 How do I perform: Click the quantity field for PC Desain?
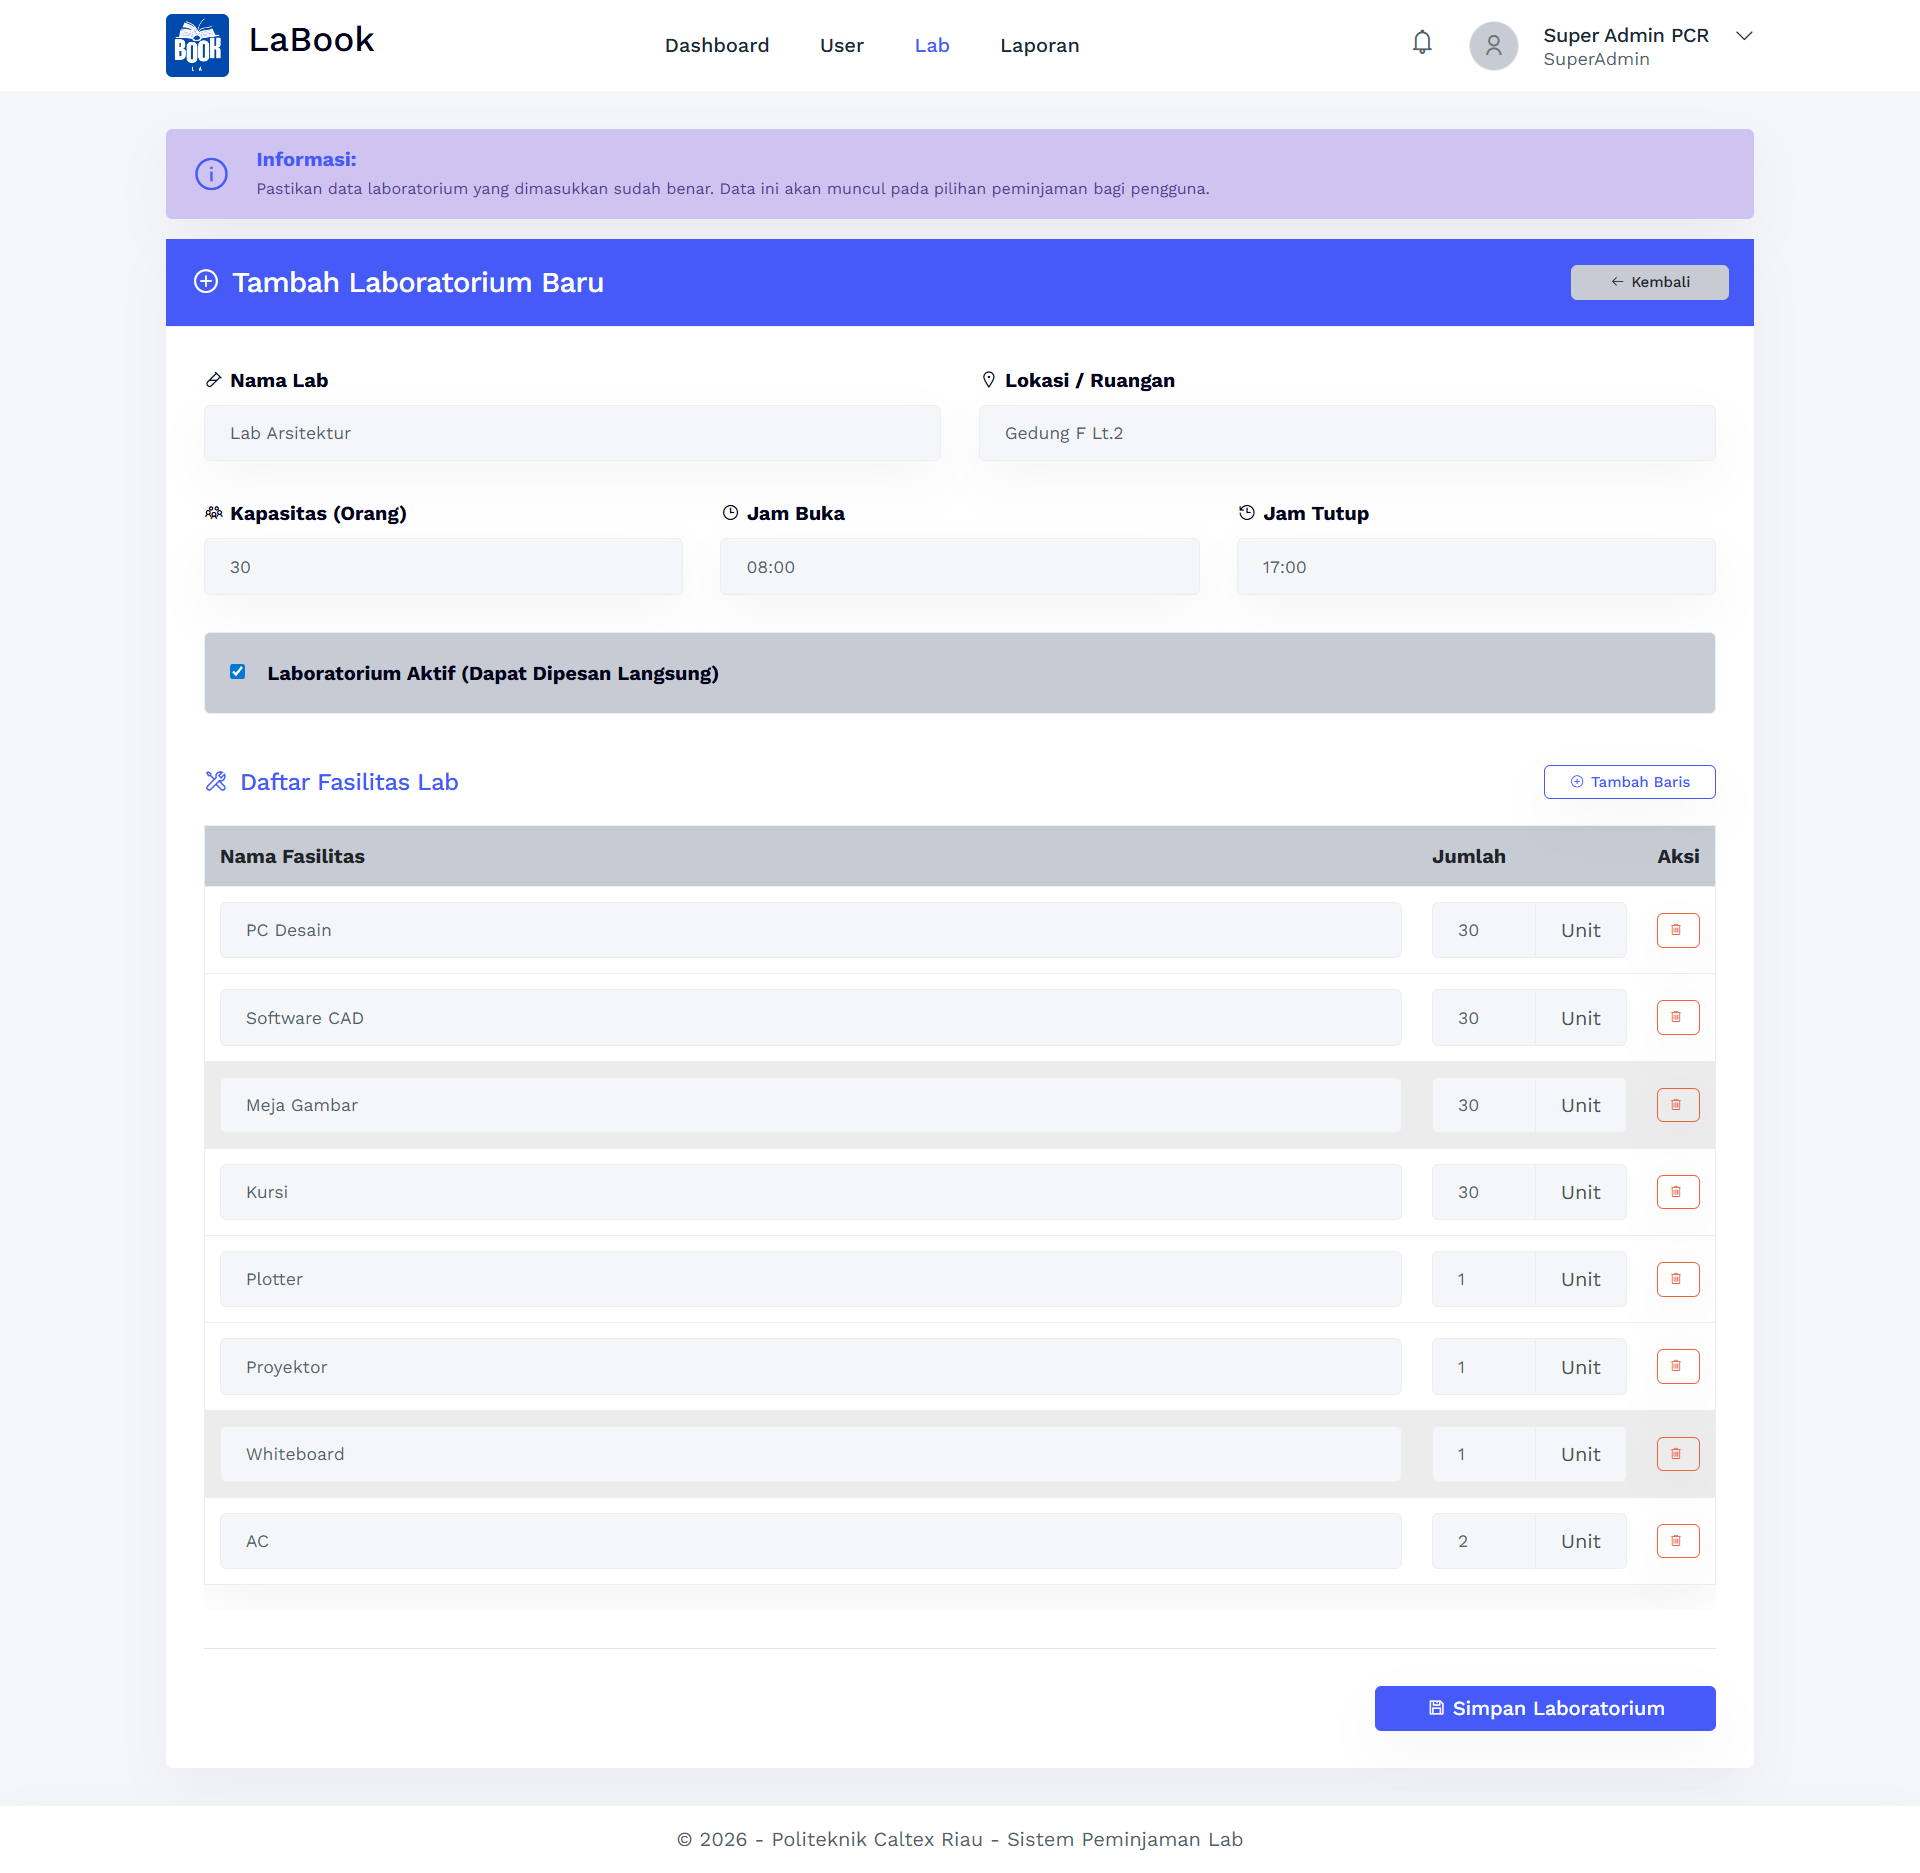click(x=1483, y=930)
